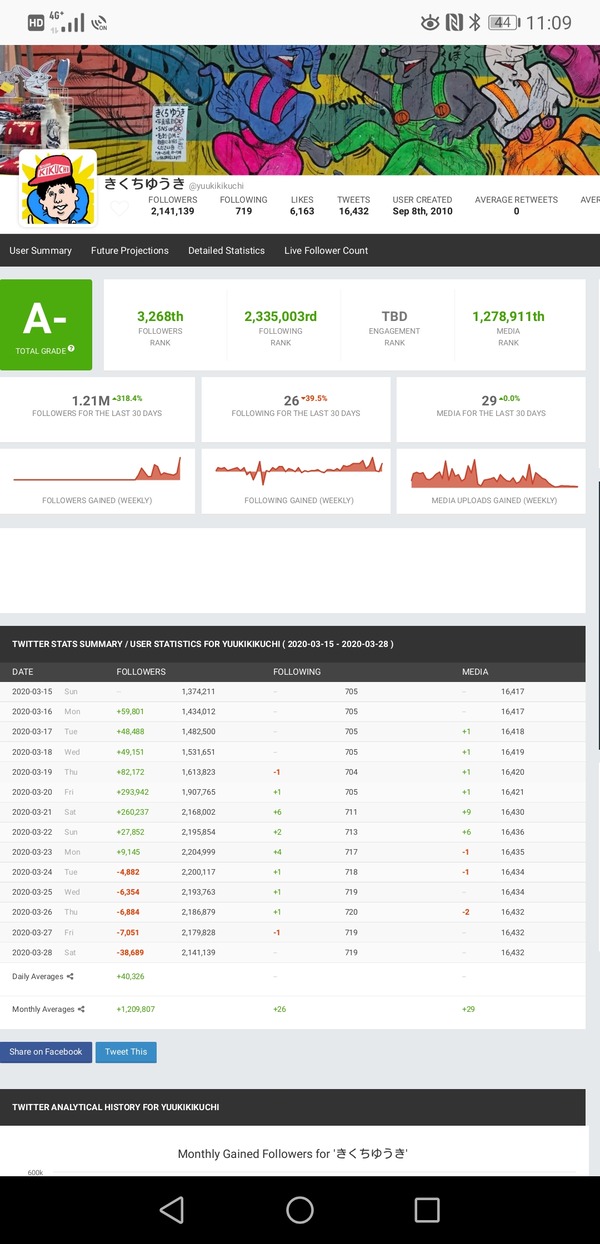The width and height of the screenshot is (600, 1244).
Task: Click the MEDIA column header in stats table
Action: 475,672
